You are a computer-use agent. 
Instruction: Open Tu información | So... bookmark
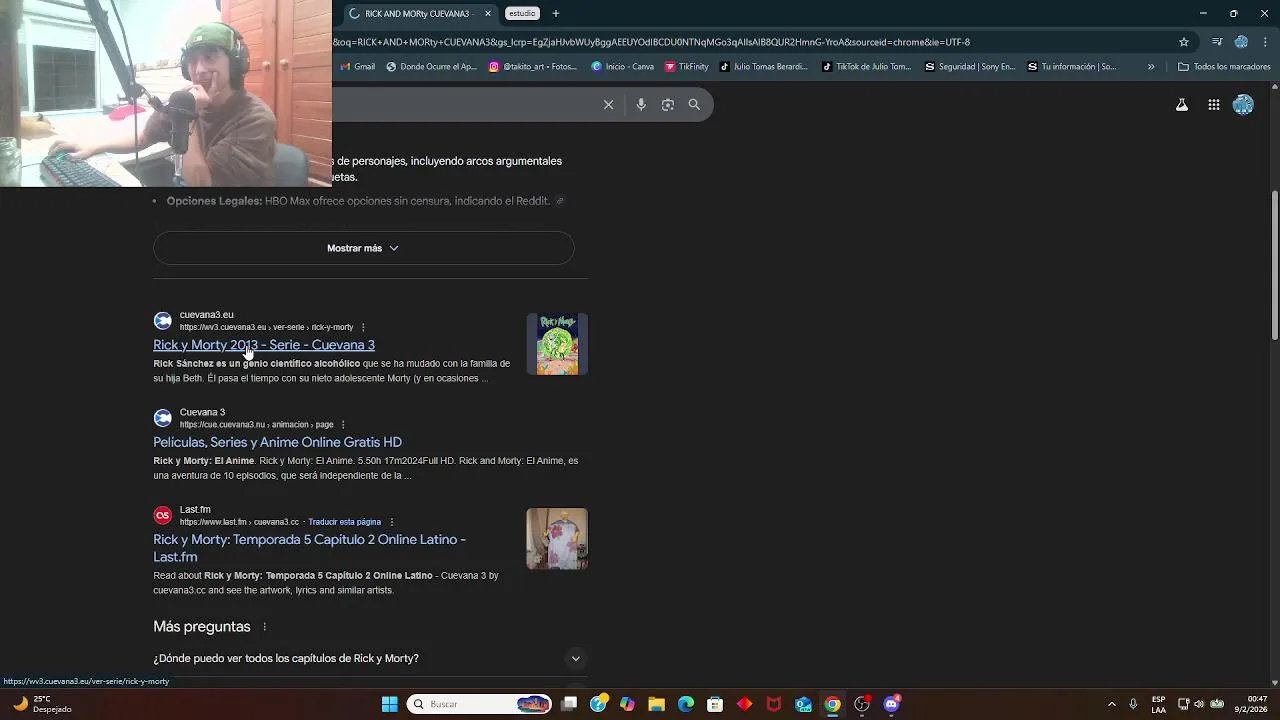point(1072,67)
